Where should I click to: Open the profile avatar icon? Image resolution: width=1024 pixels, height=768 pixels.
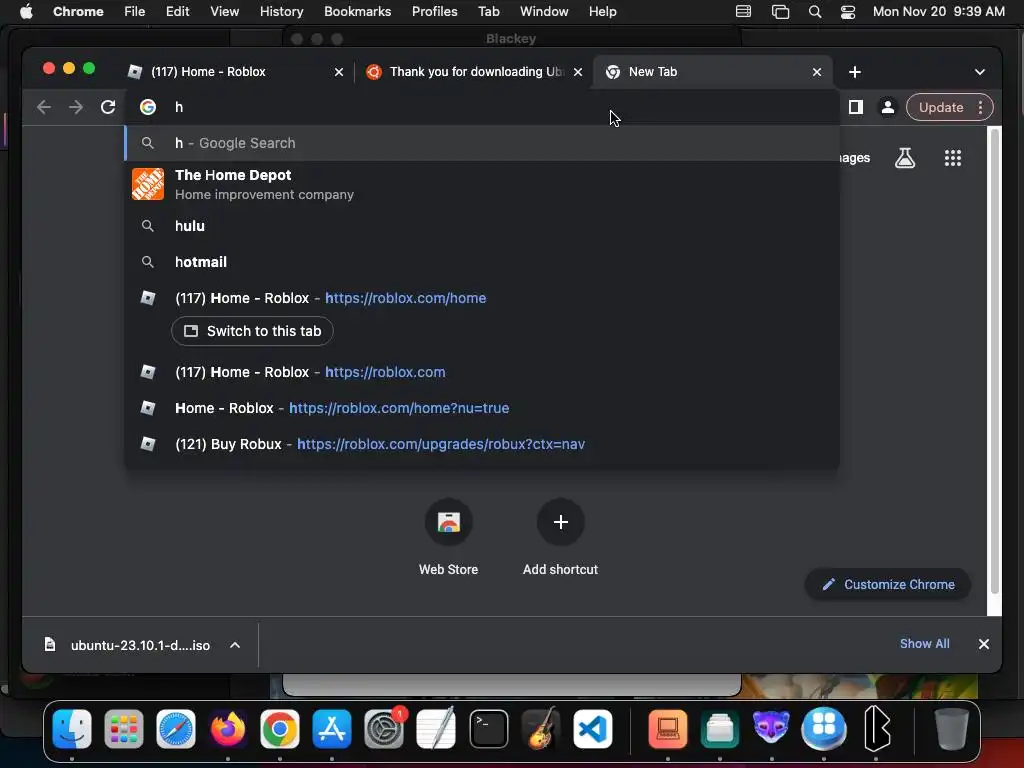point(888,107)
